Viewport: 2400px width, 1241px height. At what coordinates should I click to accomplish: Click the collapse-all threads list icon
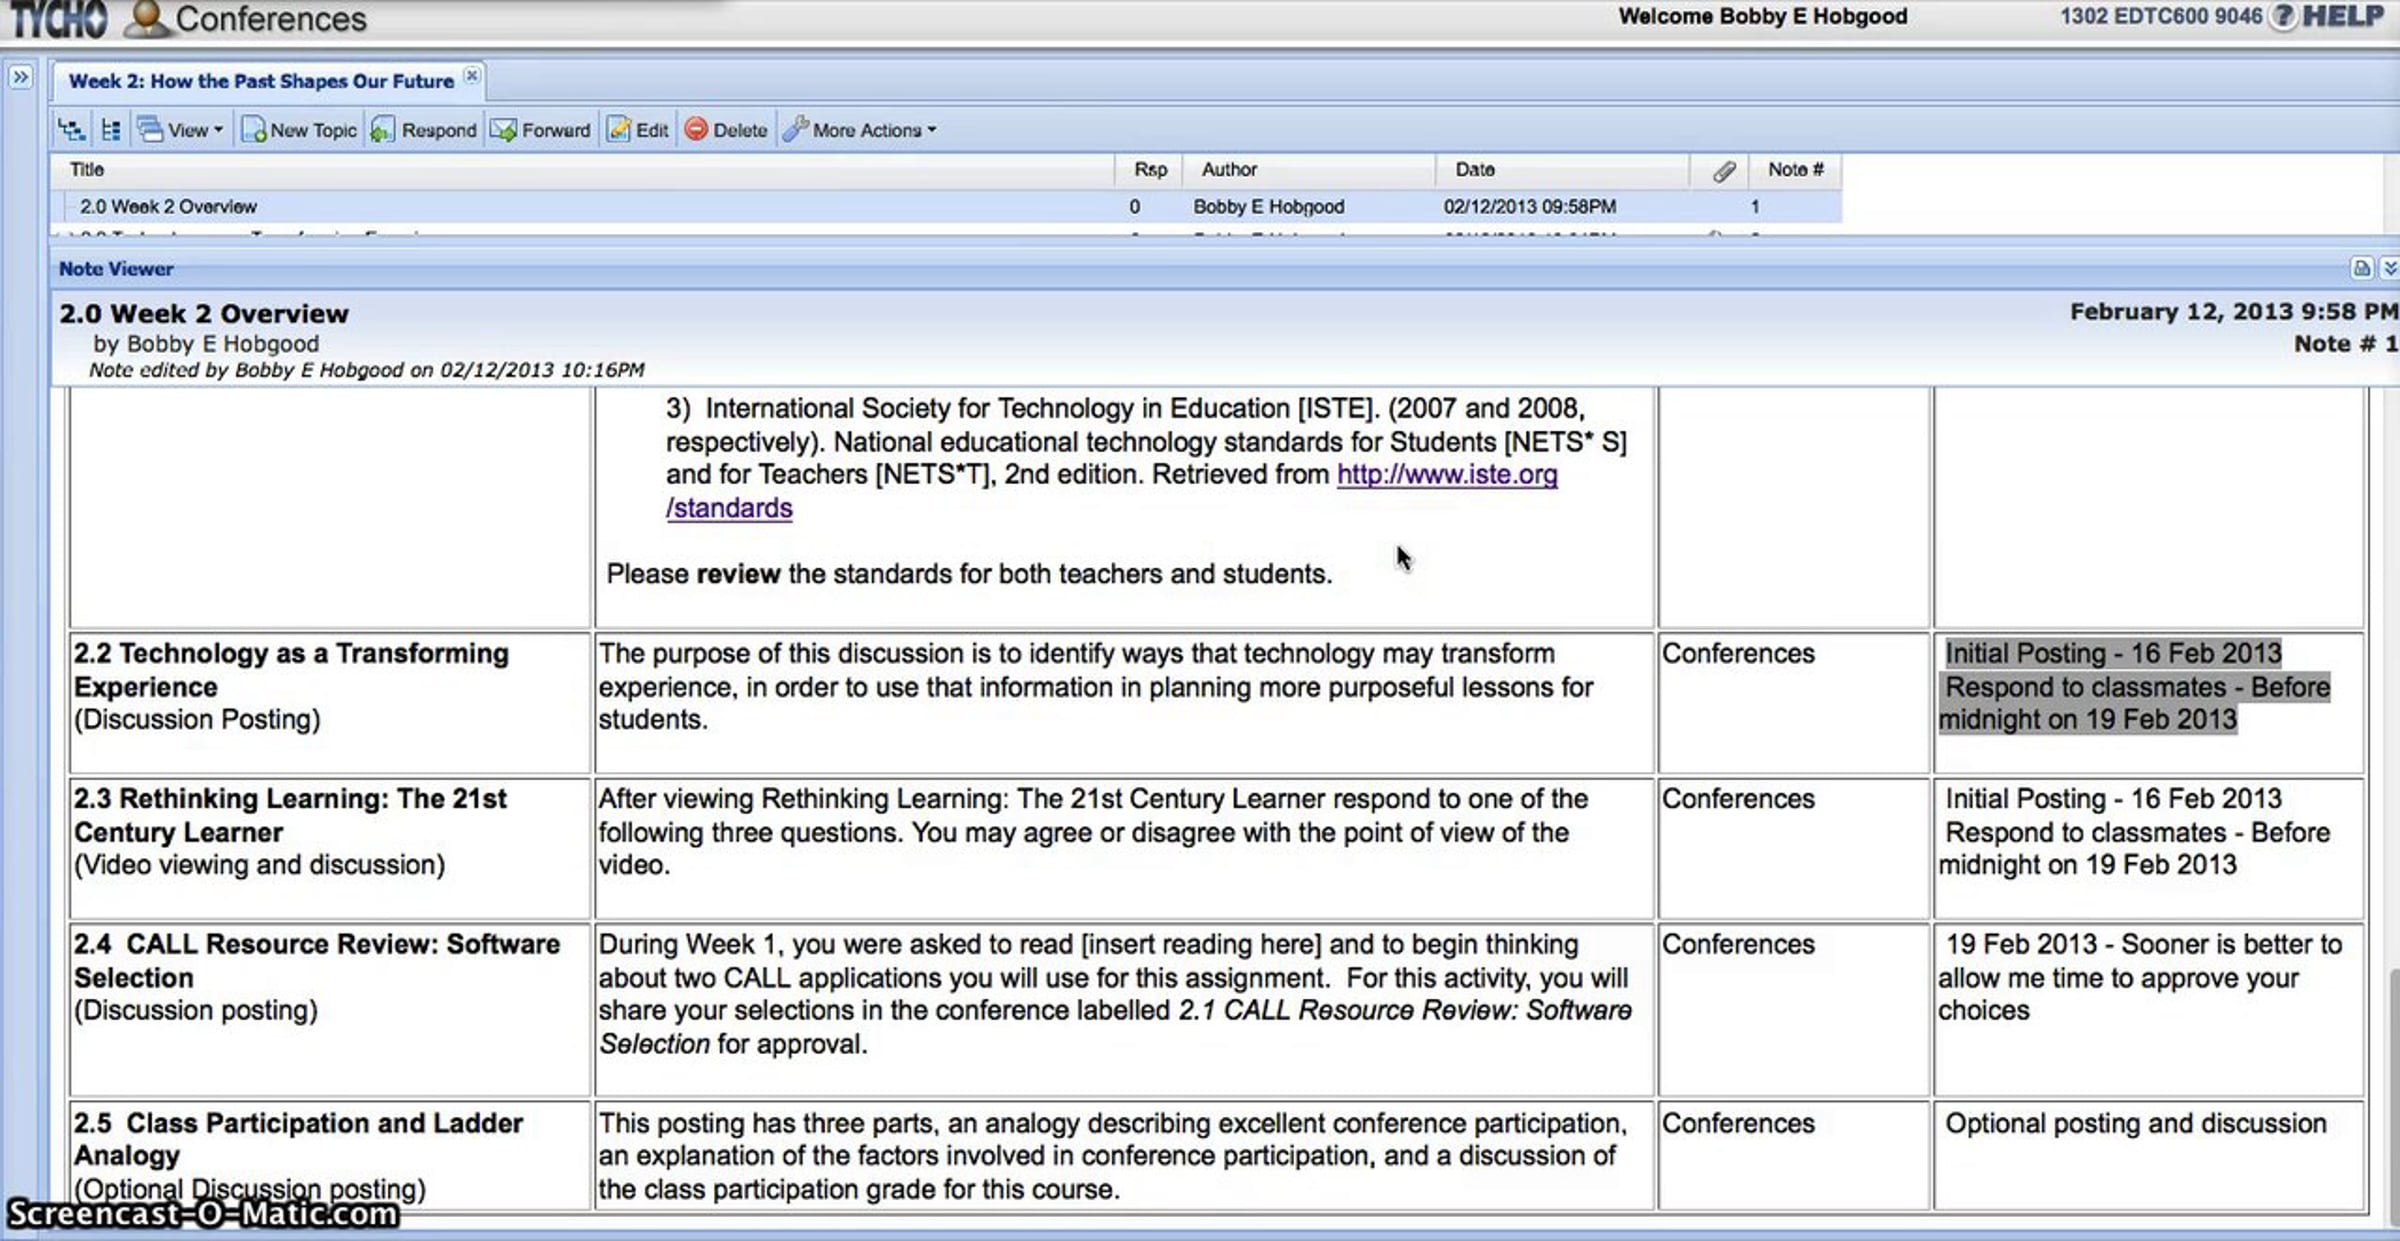pos(111,130)
